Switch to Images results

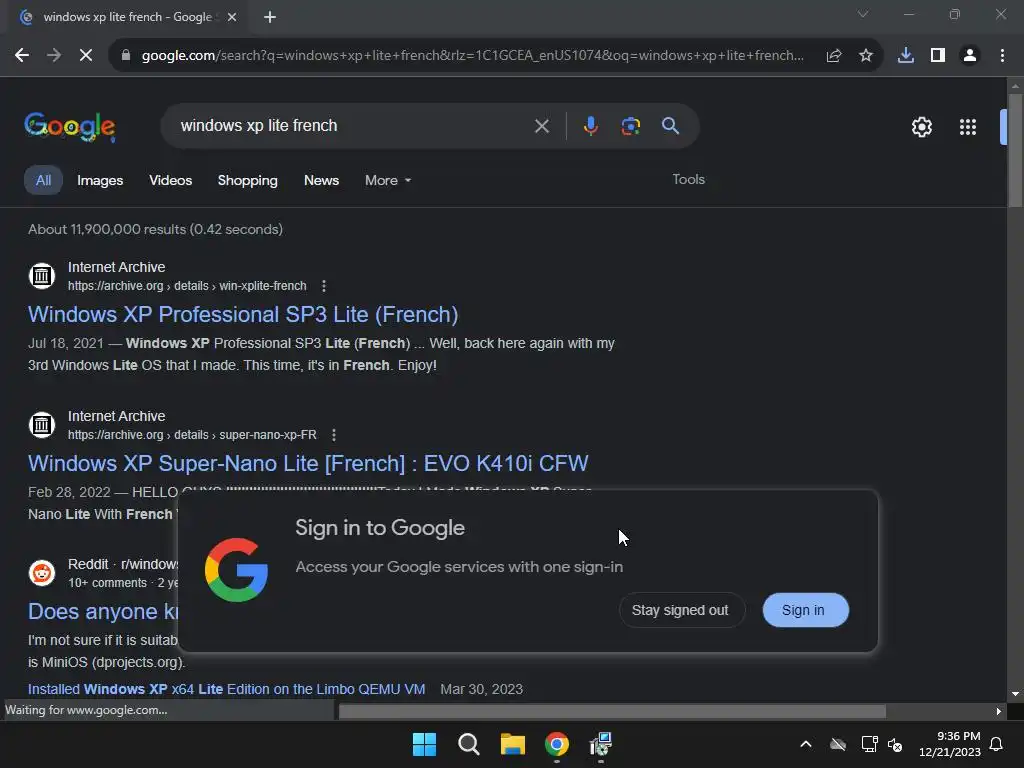coord(100,180)
